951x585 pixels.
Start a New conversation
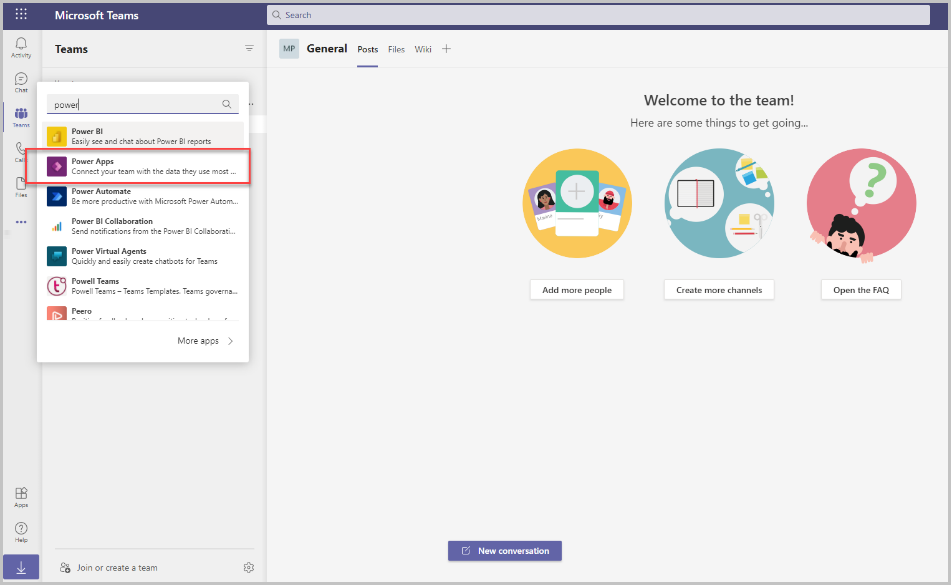(504, 550)
